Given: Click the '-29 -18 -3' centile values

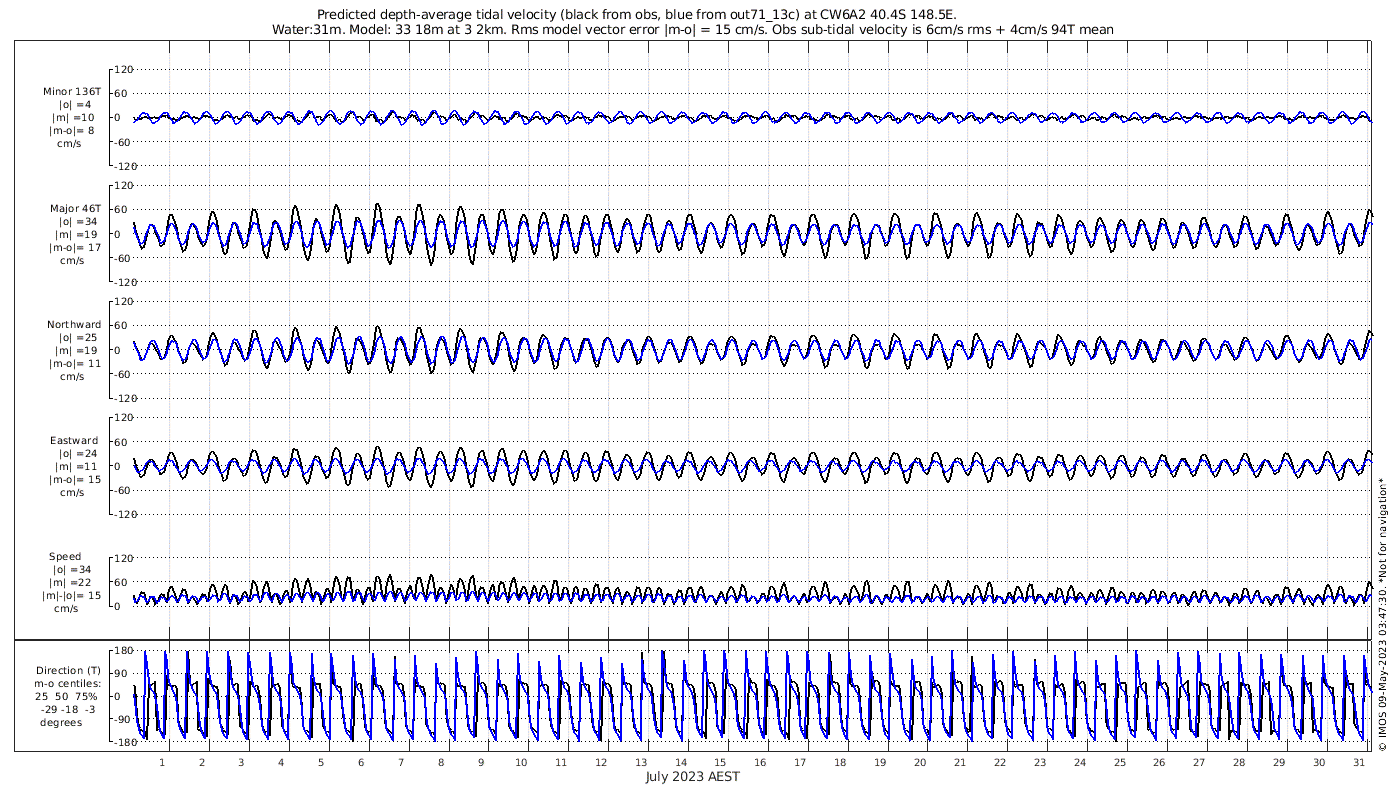Looking at the screenshot, I should tap(68, 709).
